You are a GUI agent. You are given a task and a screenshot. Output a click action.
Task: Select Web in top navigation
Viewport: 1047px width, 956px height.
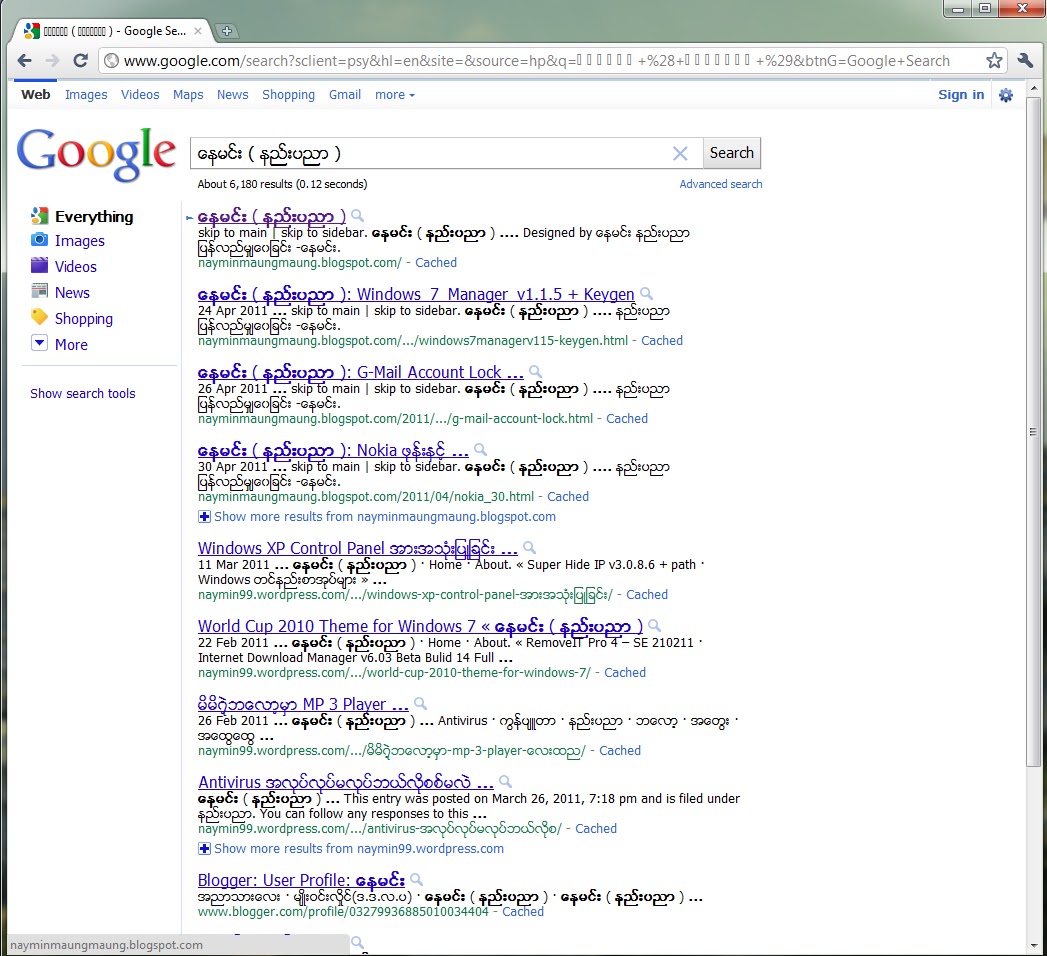pos(35,95)
